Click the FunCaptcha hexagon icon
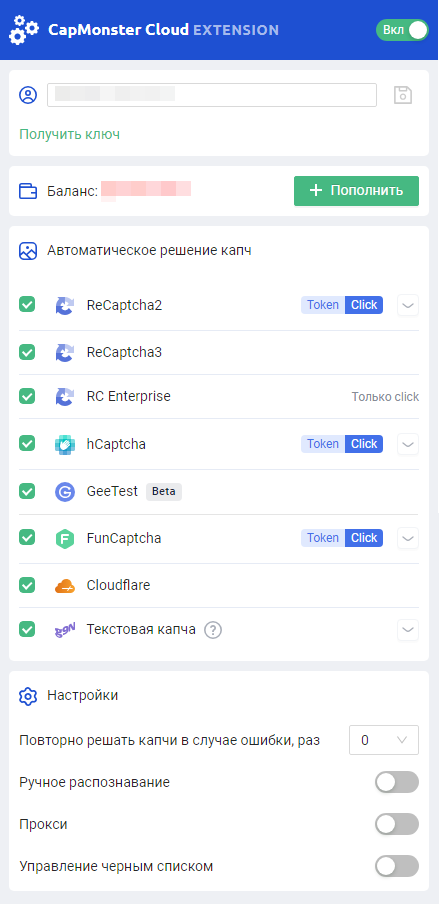This screenshot has width=442, height=904. point(65,538)
